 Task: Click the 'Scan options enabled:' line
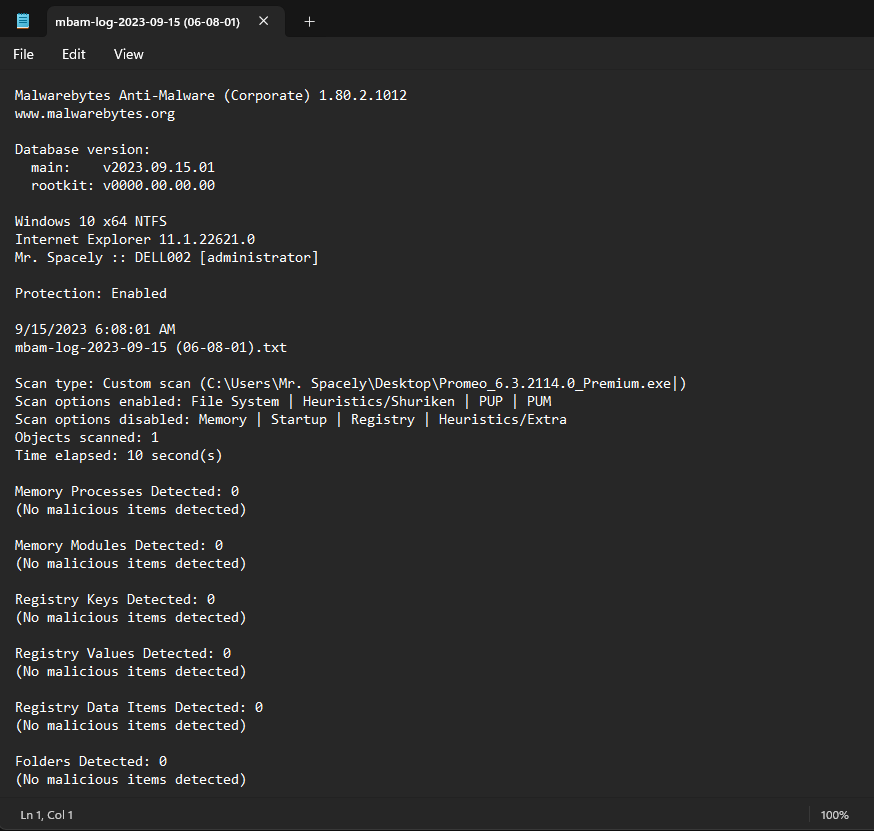(x=283, y=401)
